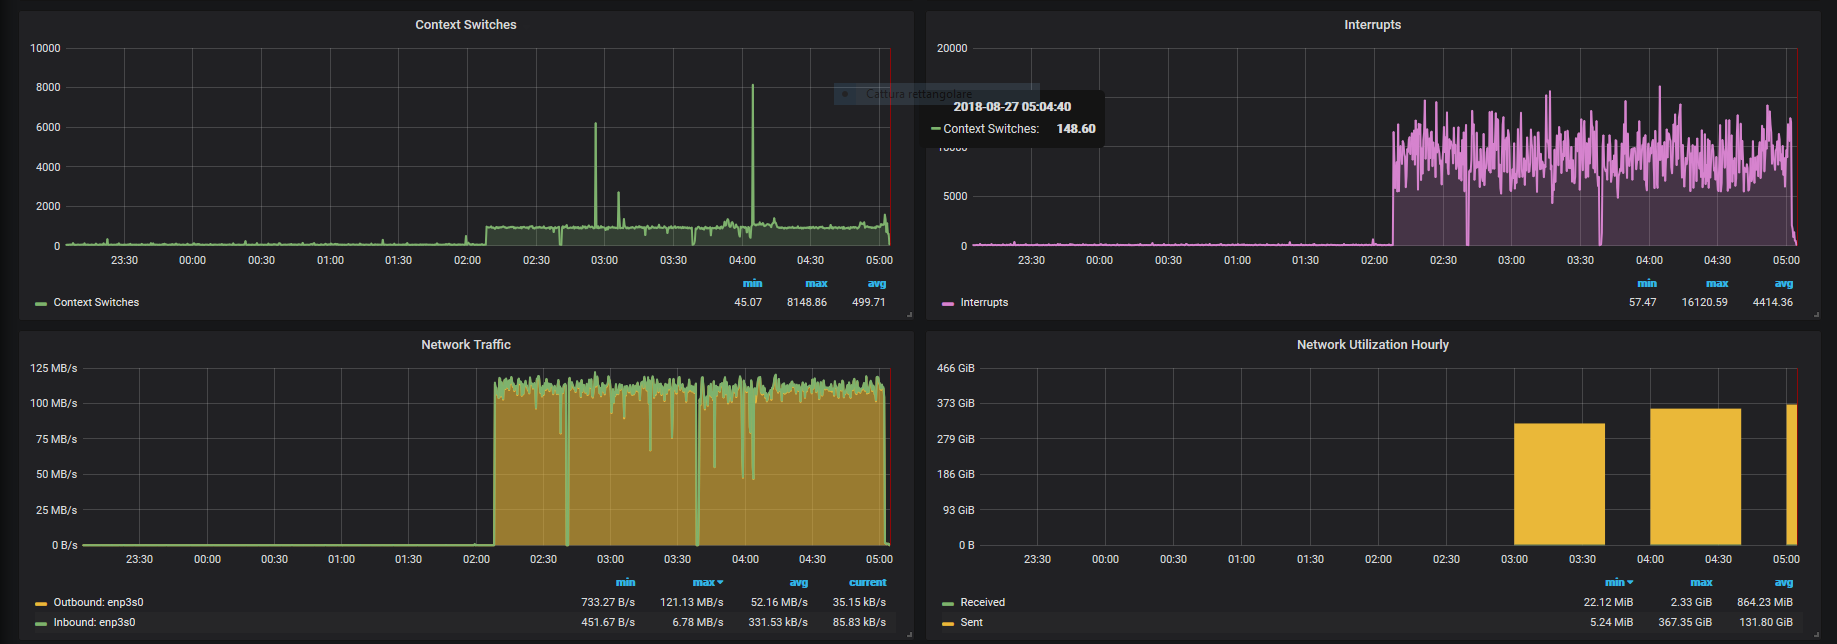The image size is (1837, 644).
Task: Click the 57.47 min value for Interrupts
Action: tap(1642, 302)
